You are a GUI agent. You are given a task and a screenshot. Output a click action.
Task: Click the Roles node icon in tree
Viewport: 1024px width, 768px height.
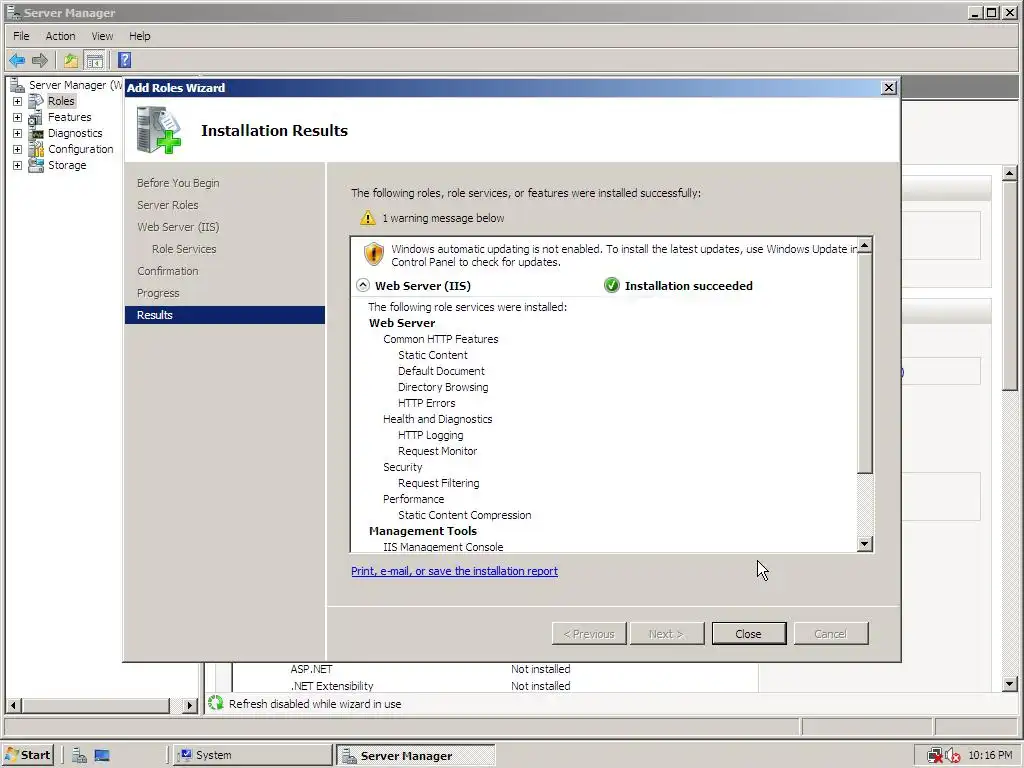coord(36,101)
